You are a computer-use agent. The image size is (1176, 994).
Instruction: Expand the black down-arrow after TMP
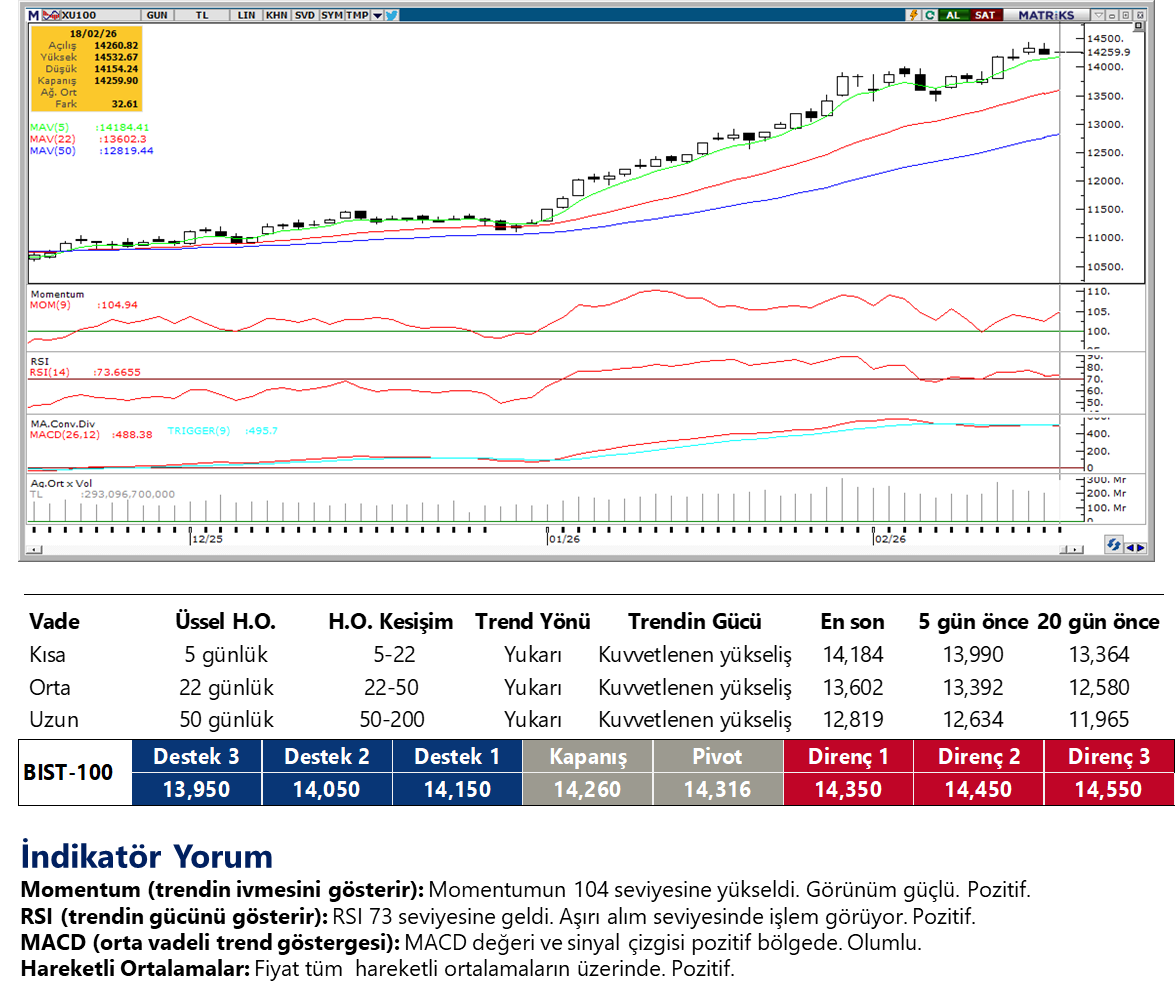pos(376,15)
